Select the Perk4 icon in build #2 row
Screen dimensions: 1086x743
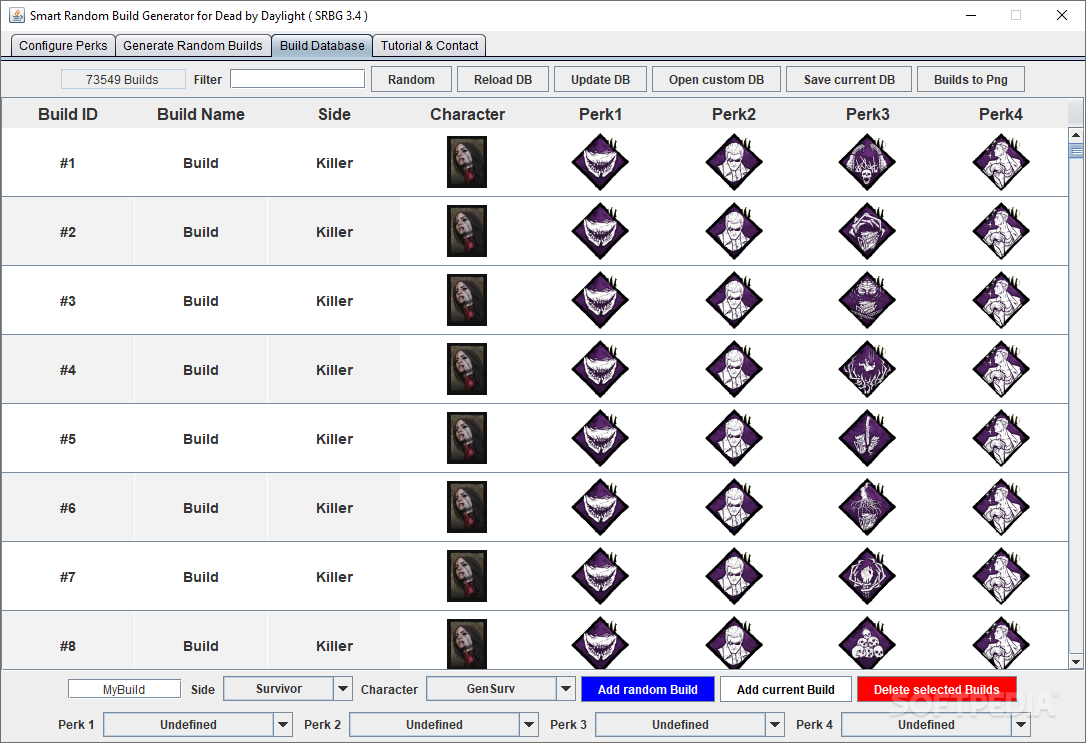1001,231
